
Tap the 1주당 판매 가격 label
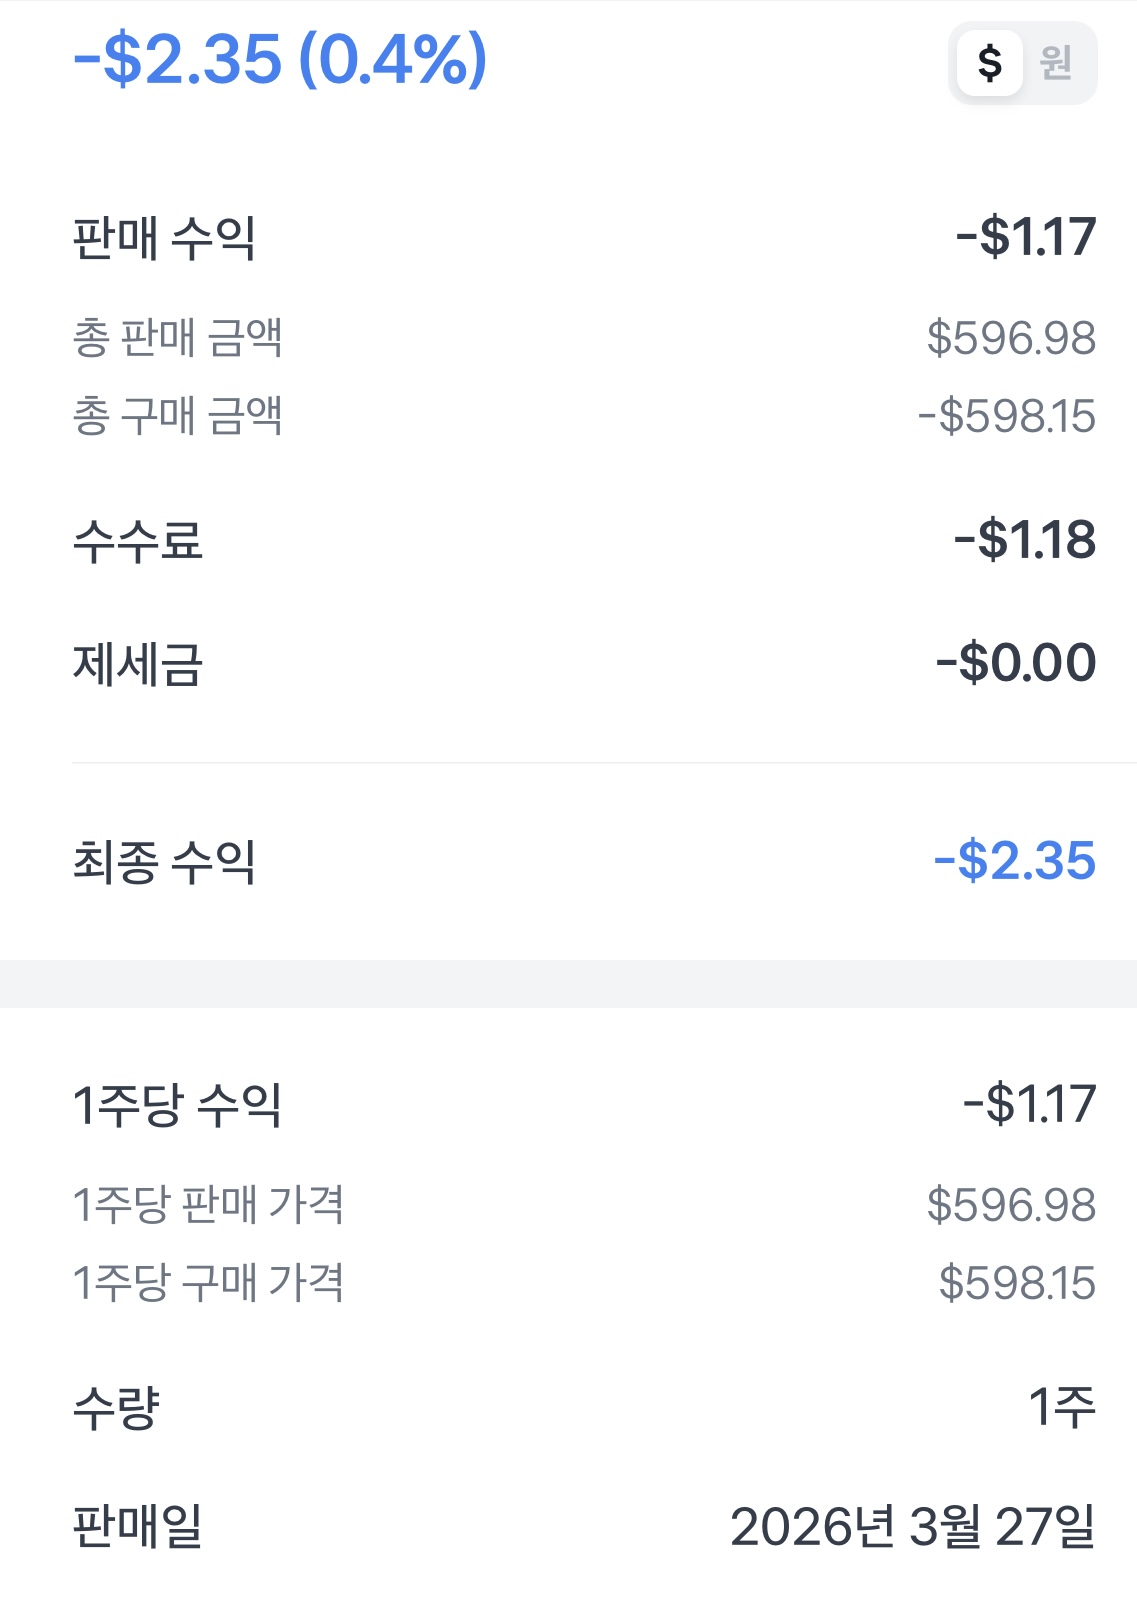coord(208,1204)
